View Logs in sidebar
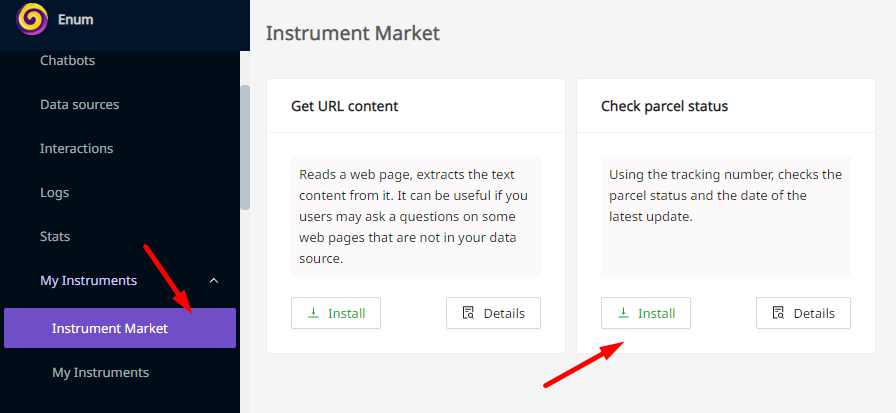 54,193
